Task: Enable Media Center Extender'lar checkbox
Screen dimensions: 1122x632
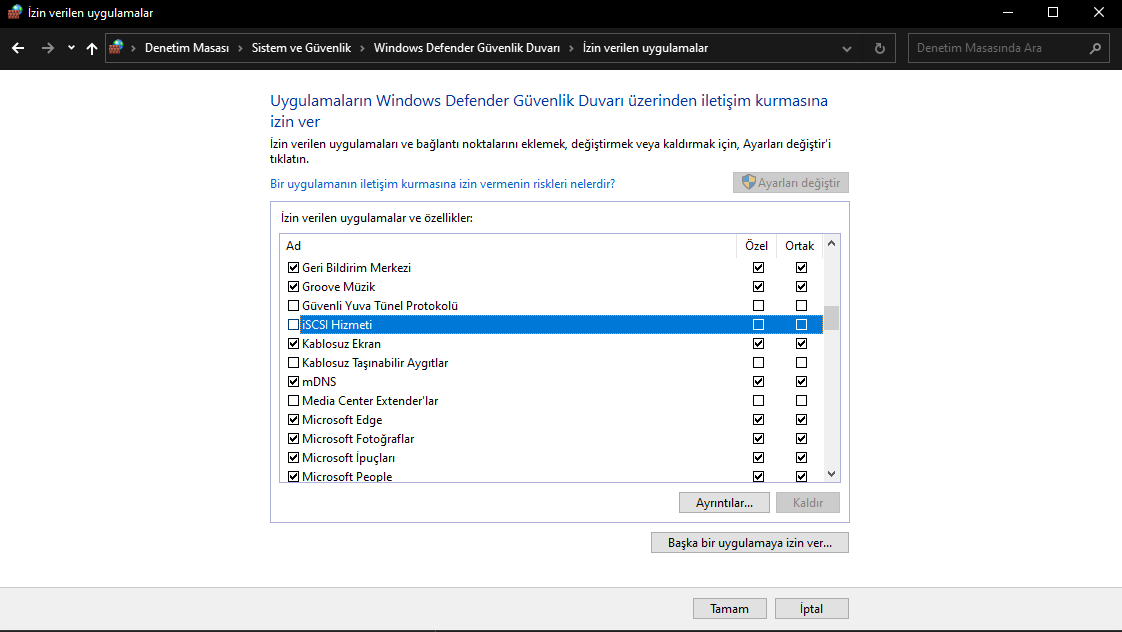Action: pyautogui.click(x=293, y=401)
